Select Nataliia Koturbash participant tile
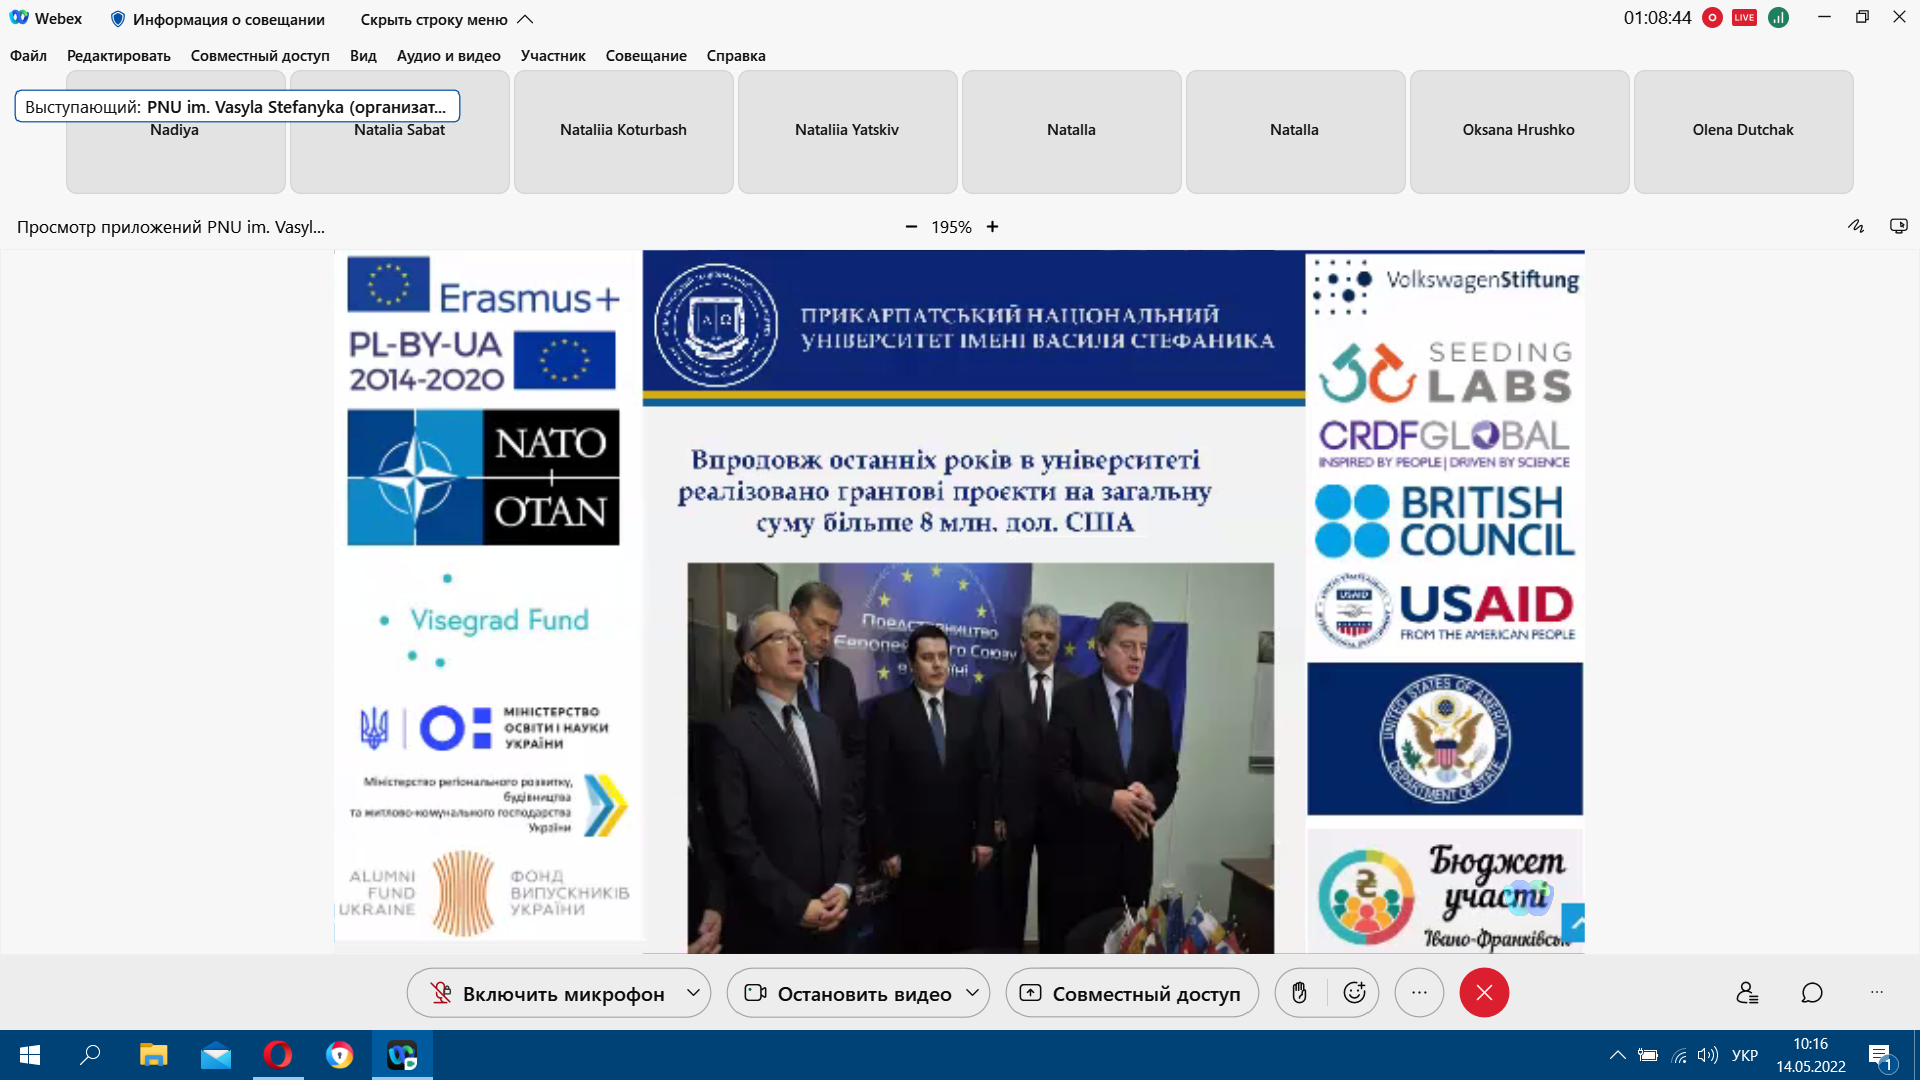Viewport: 1920px width, 1080px height. coord(623,131)
